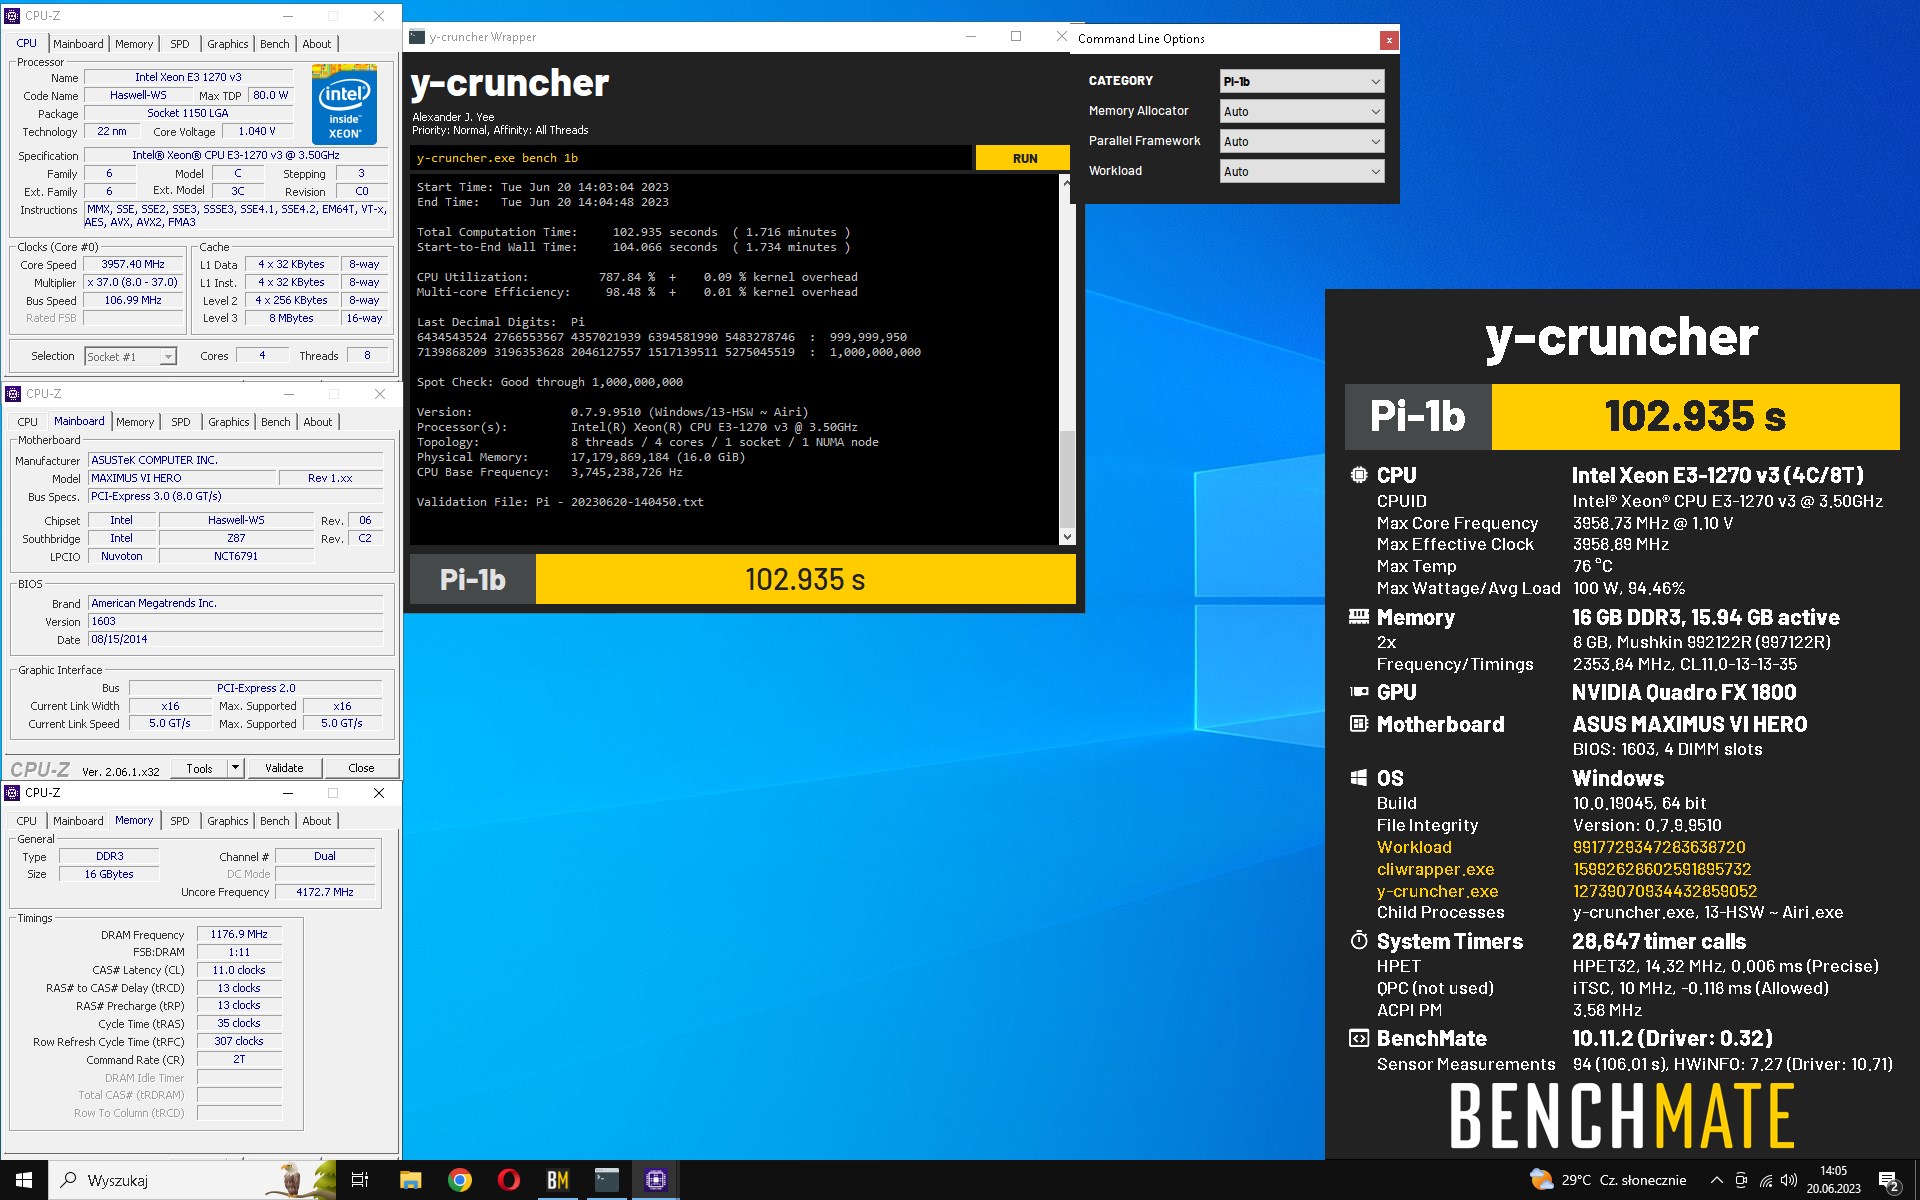This screenshot has height=1200, width=1920.
Task: Open the CATEGORY dropdown showing Pi-1b
Action: pos(1302,81)
